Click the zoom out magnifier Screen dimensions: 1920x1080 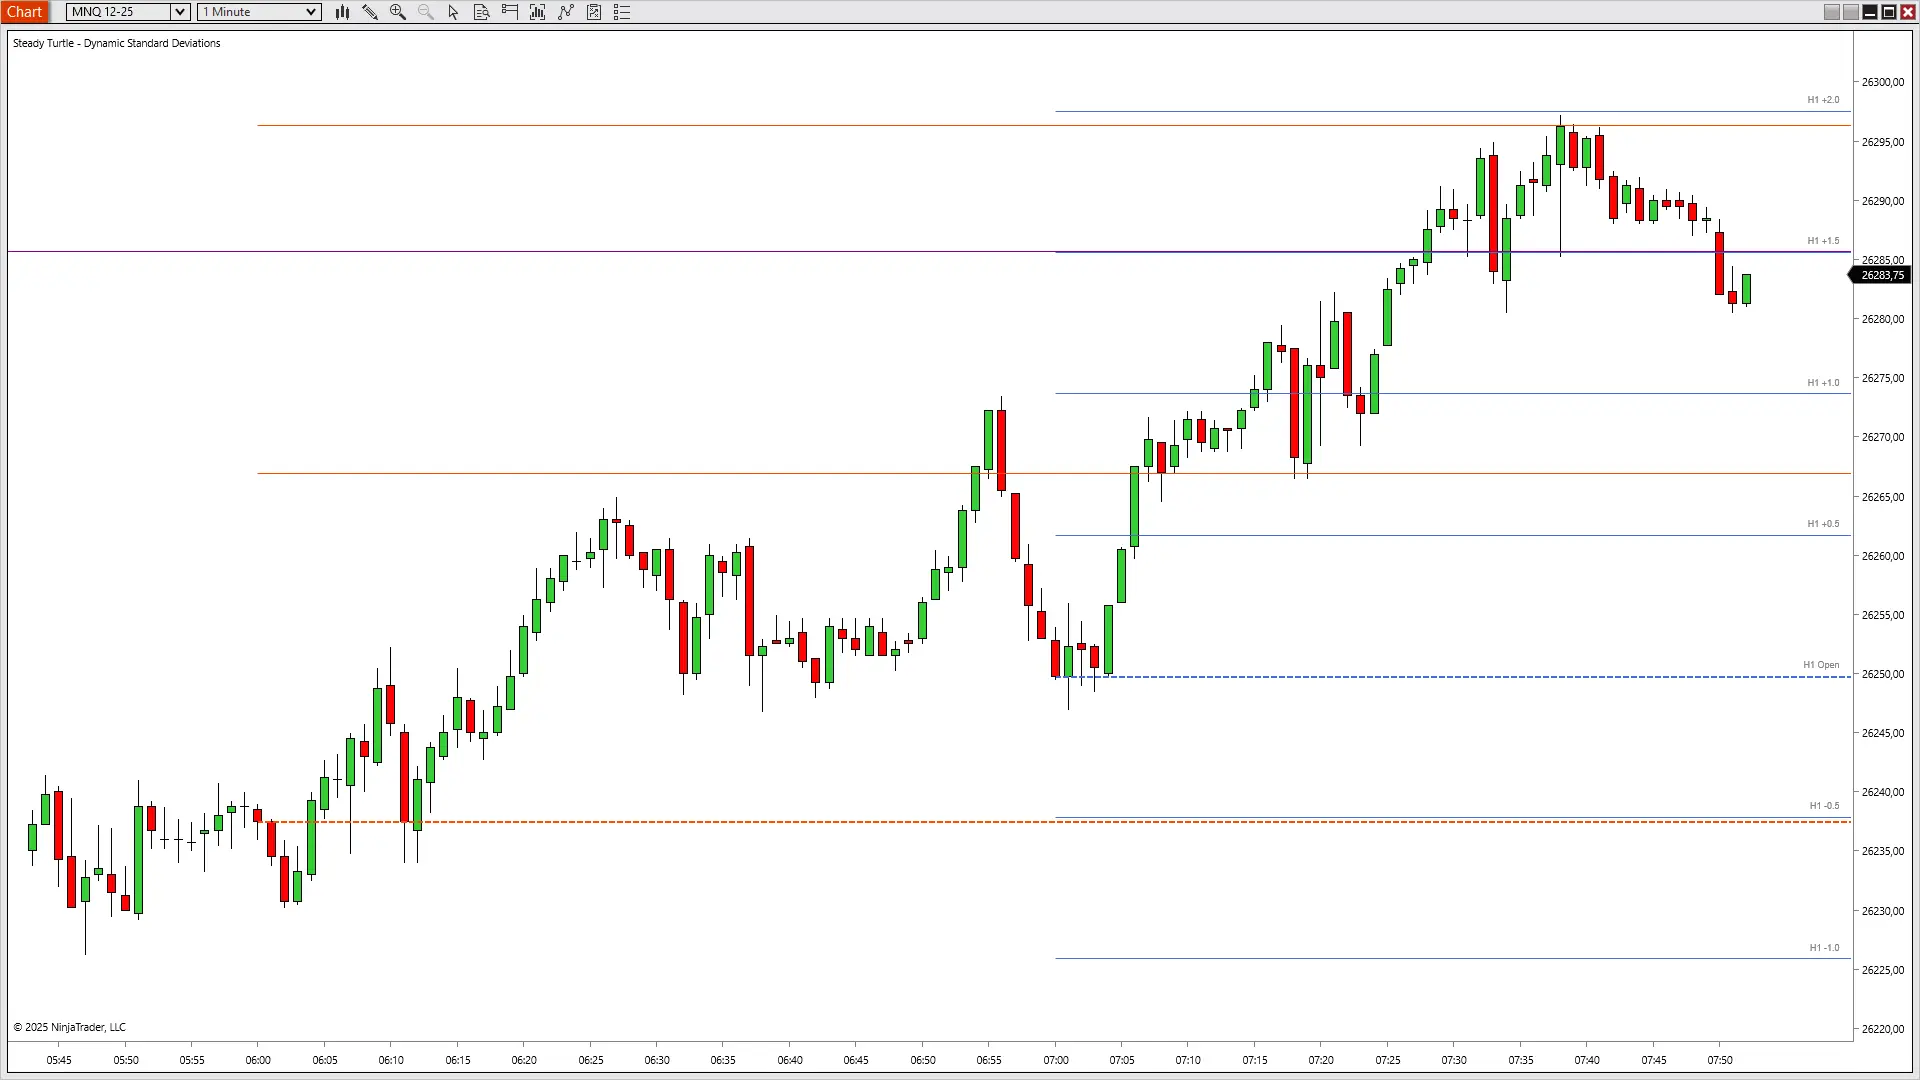pos(426,12)
